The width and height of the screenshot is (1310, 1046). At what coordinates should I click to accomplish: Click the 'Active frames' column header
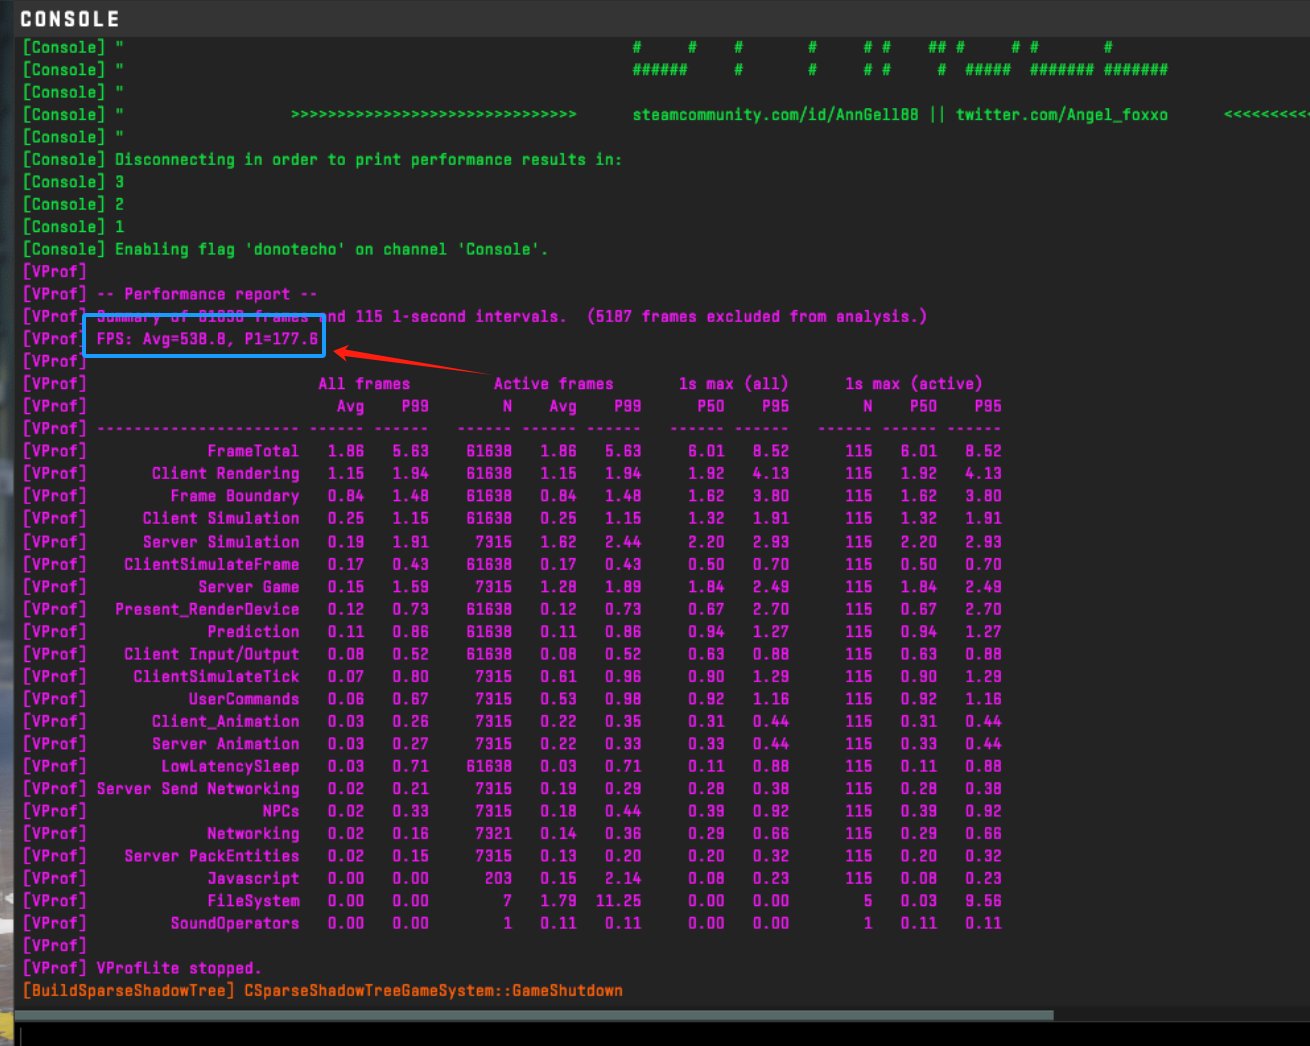(x=553, y=384)
